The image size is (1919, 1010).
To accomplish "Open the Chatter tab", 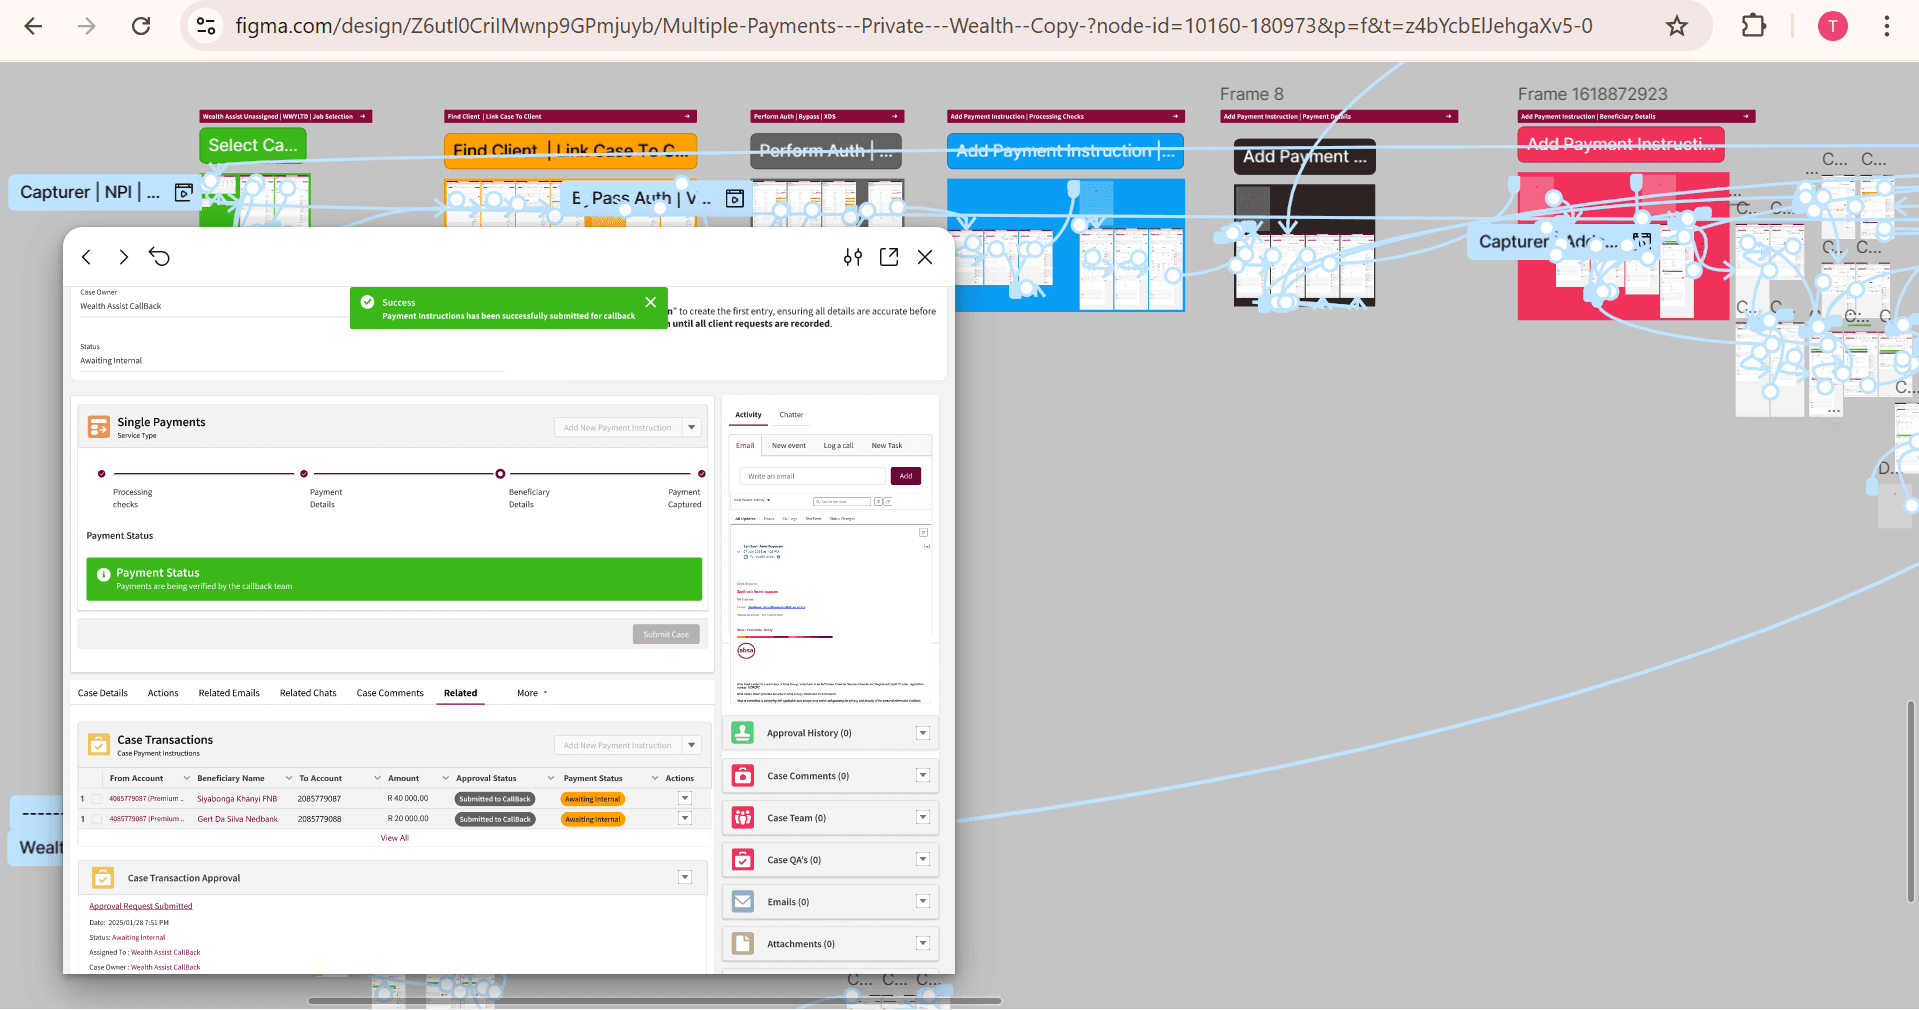I will click(791, 415).
